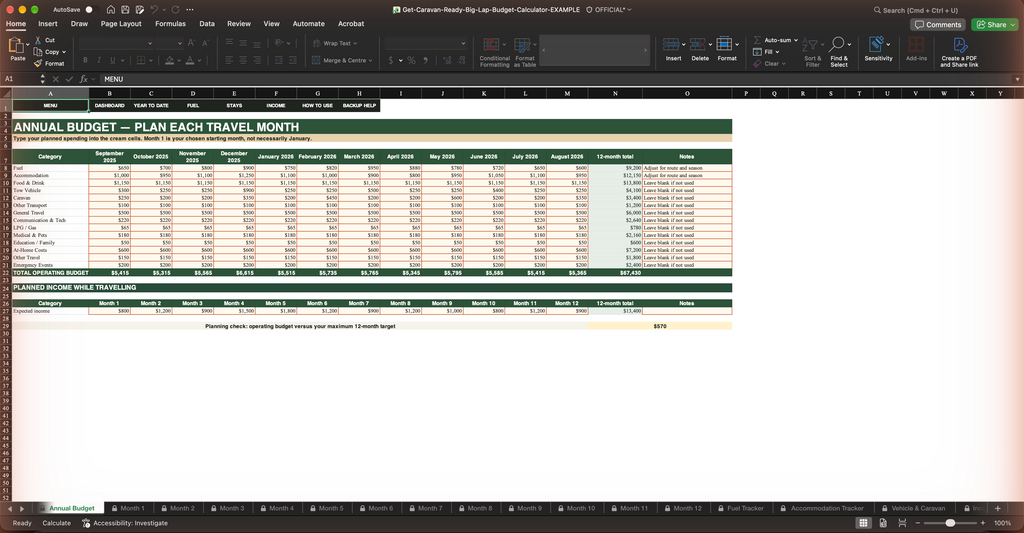Screen dimensions: 1024x533
Task: Click the STAYS navigation button
Action: (234, 105)
